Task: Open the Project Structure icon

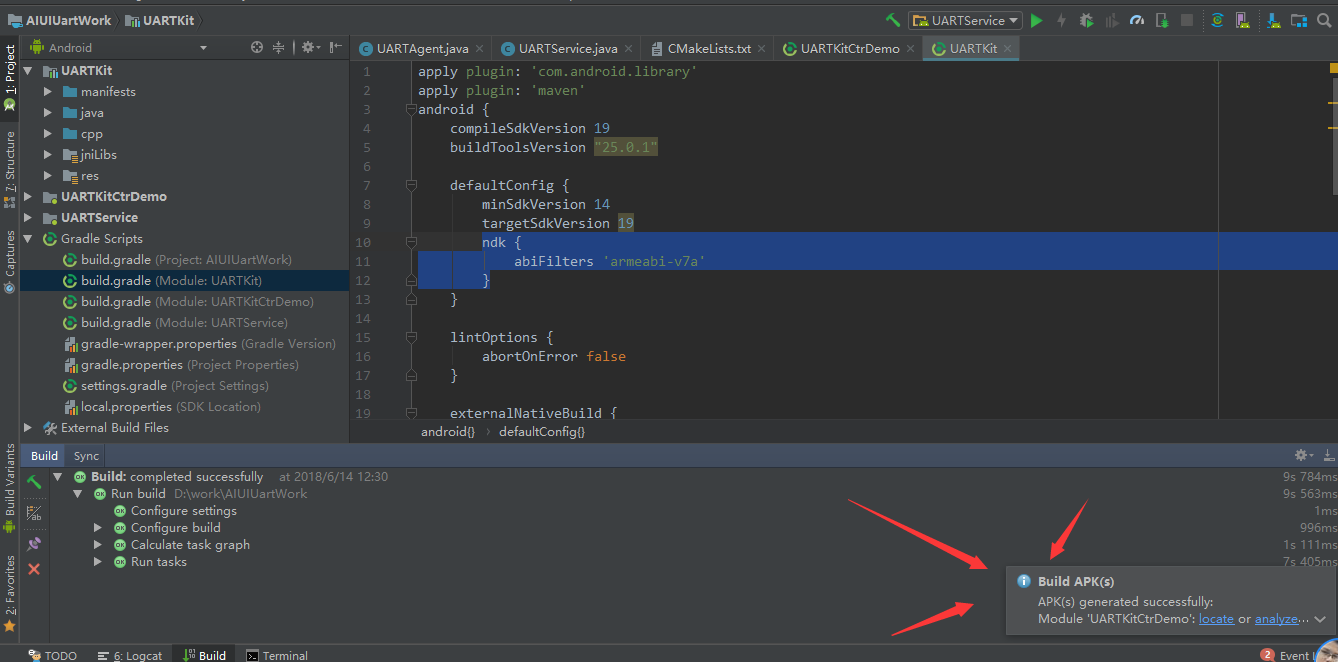Action: 1299,20
